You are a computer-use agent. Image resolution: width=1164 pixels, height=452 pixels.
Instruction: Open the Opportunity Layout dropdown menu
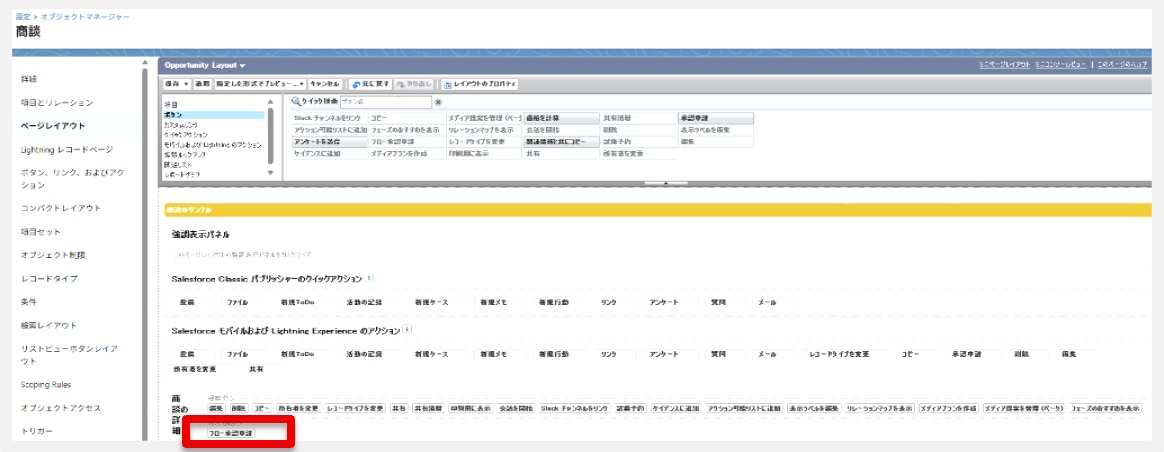tap(243, 65)
